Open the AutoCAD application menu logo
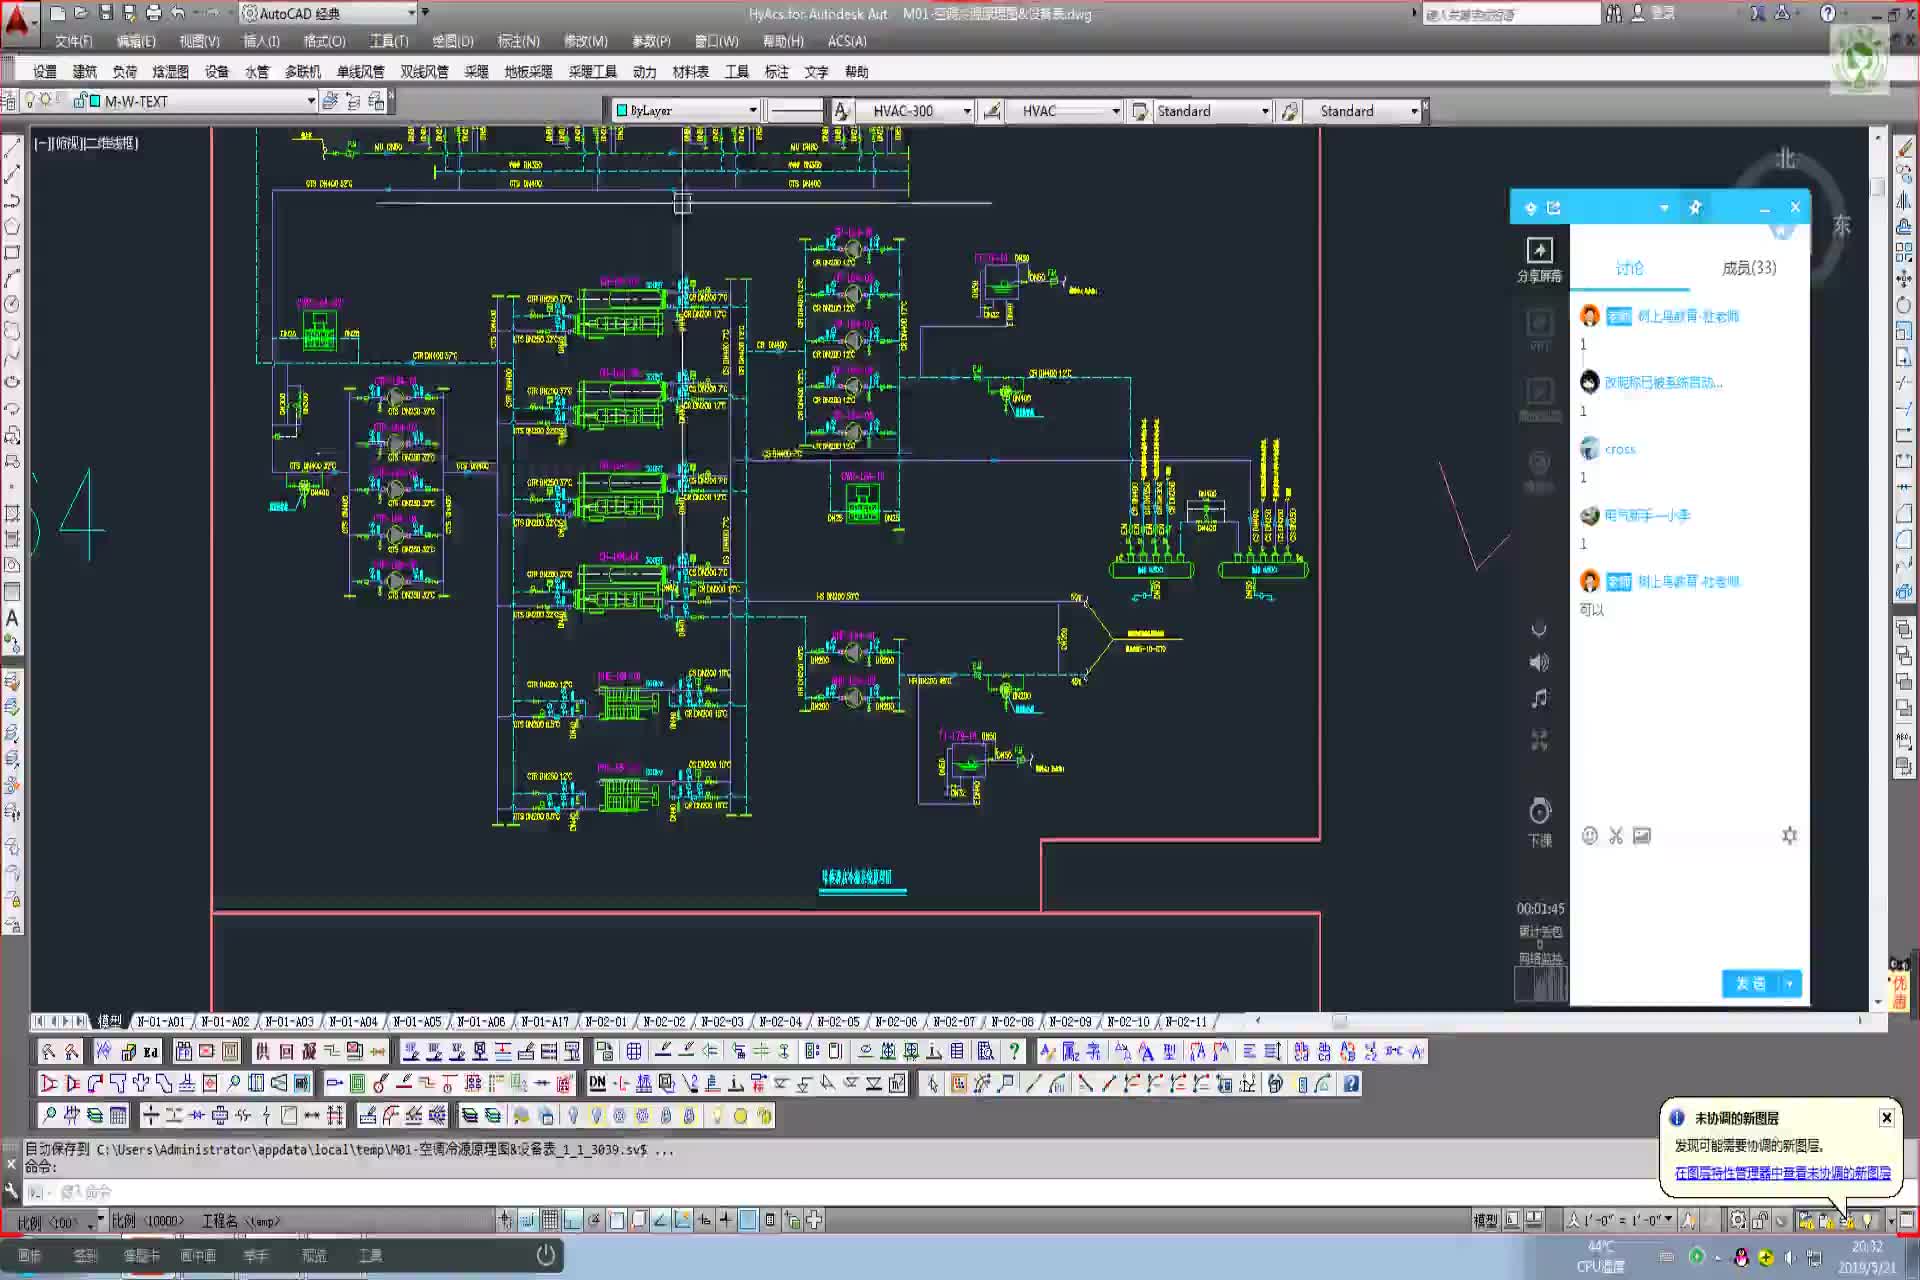Viewport: 1920px width, 1280px height. (x=18, y=22)
